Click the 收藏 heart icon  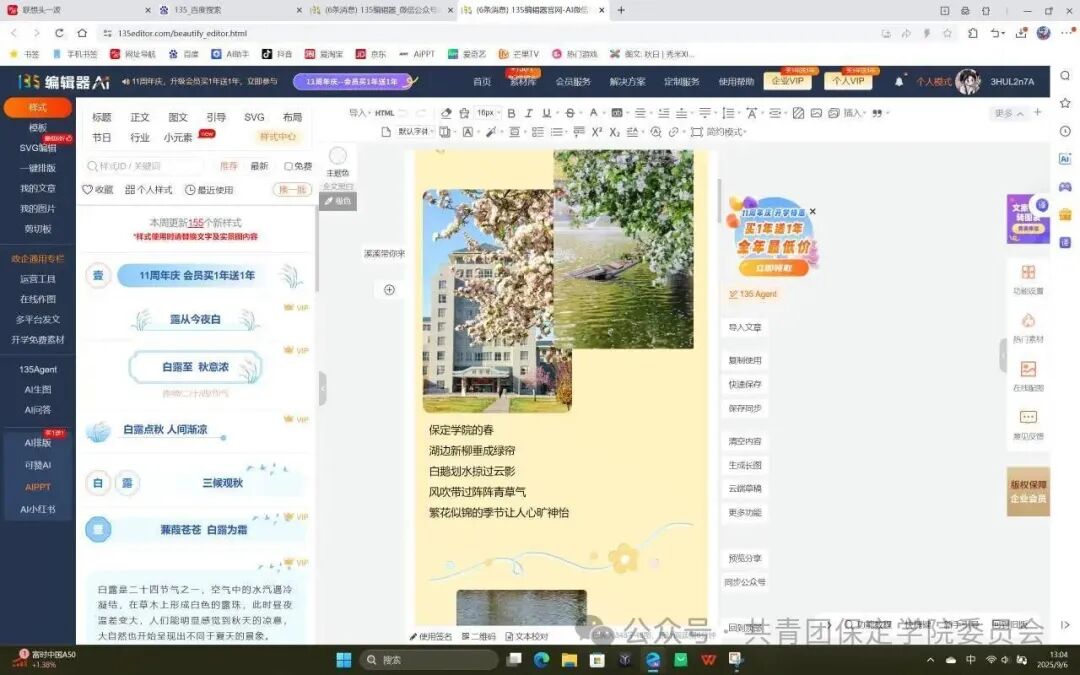(x=88, y=189)
